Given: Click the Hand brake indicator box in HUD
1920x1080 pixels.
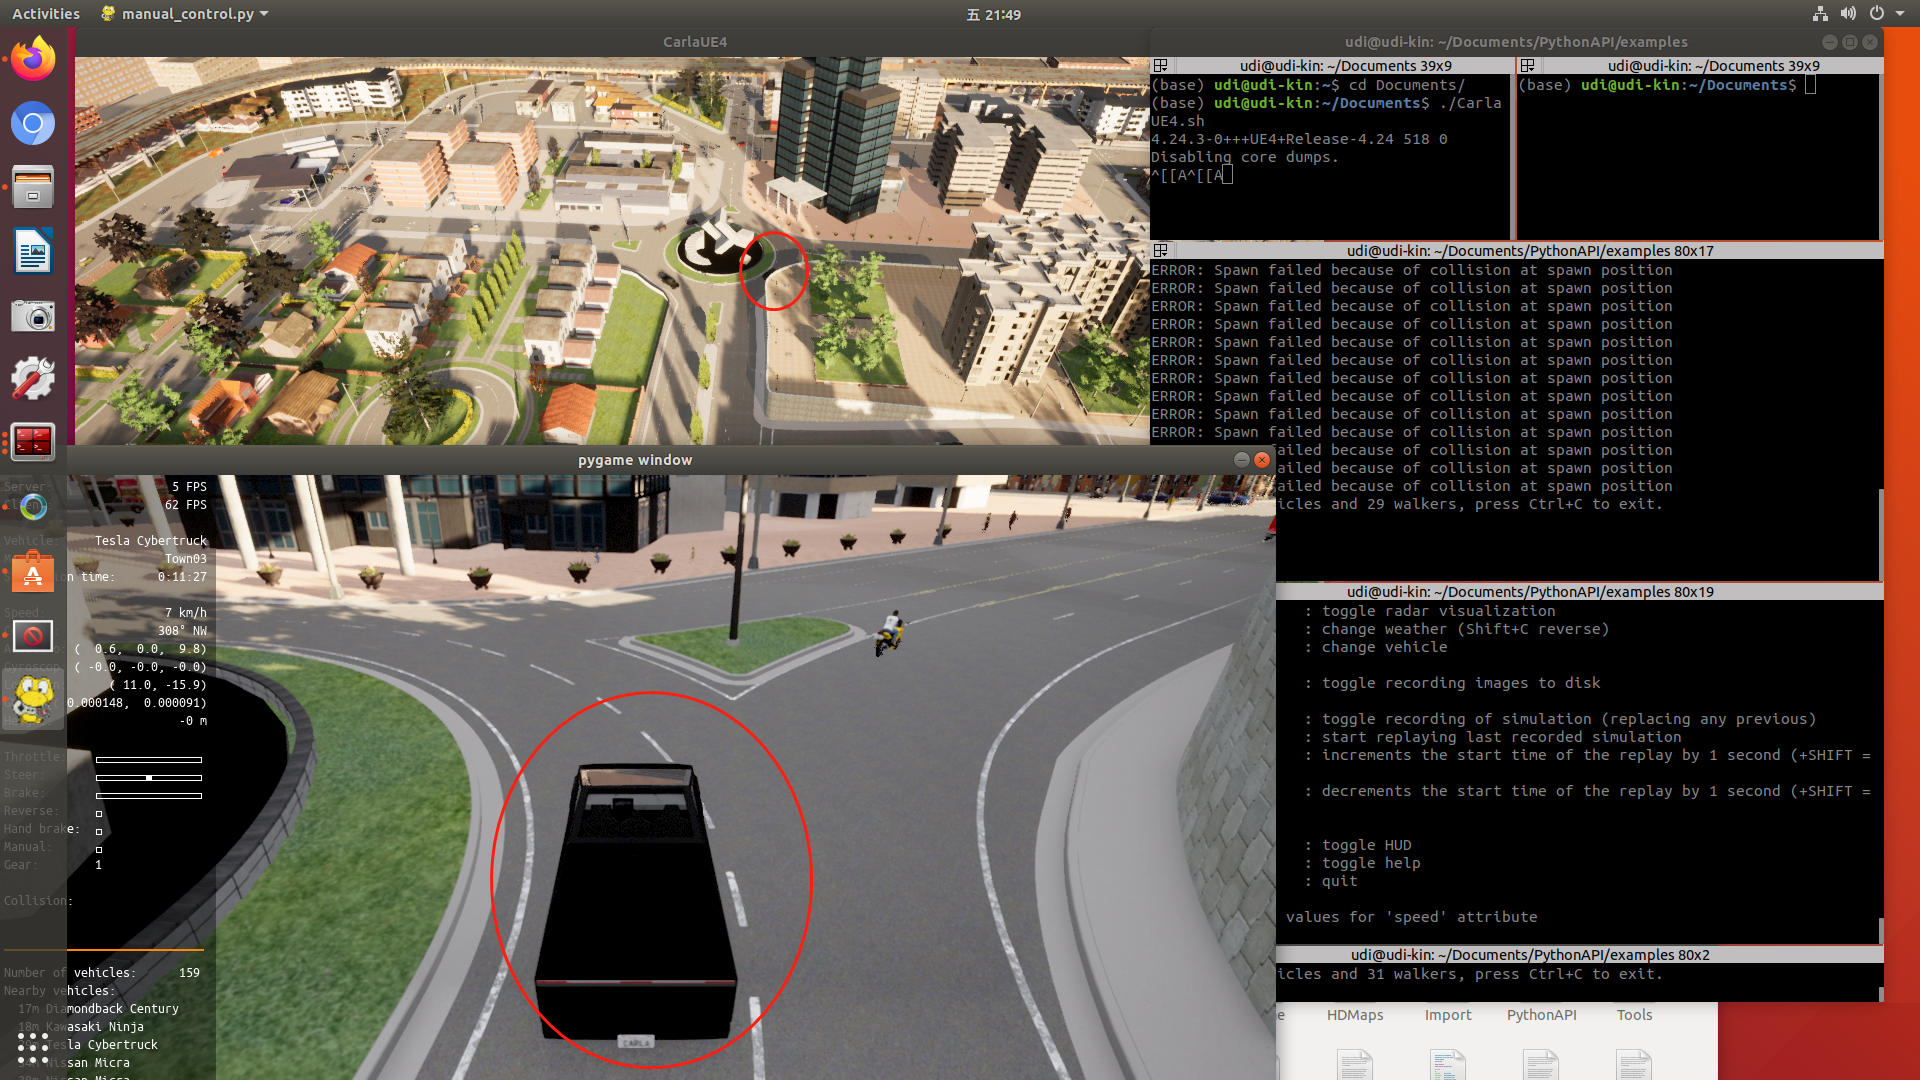Looking at the screenshot, I should pos(99,831).
